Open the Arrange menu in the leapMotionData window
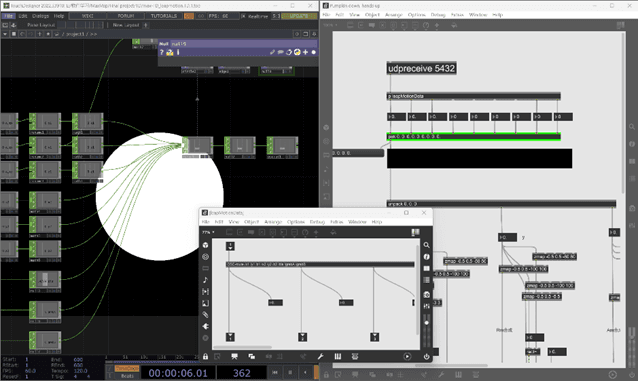Image resolution: width=638 pixels, height=381 pixels. click(273, 222)
